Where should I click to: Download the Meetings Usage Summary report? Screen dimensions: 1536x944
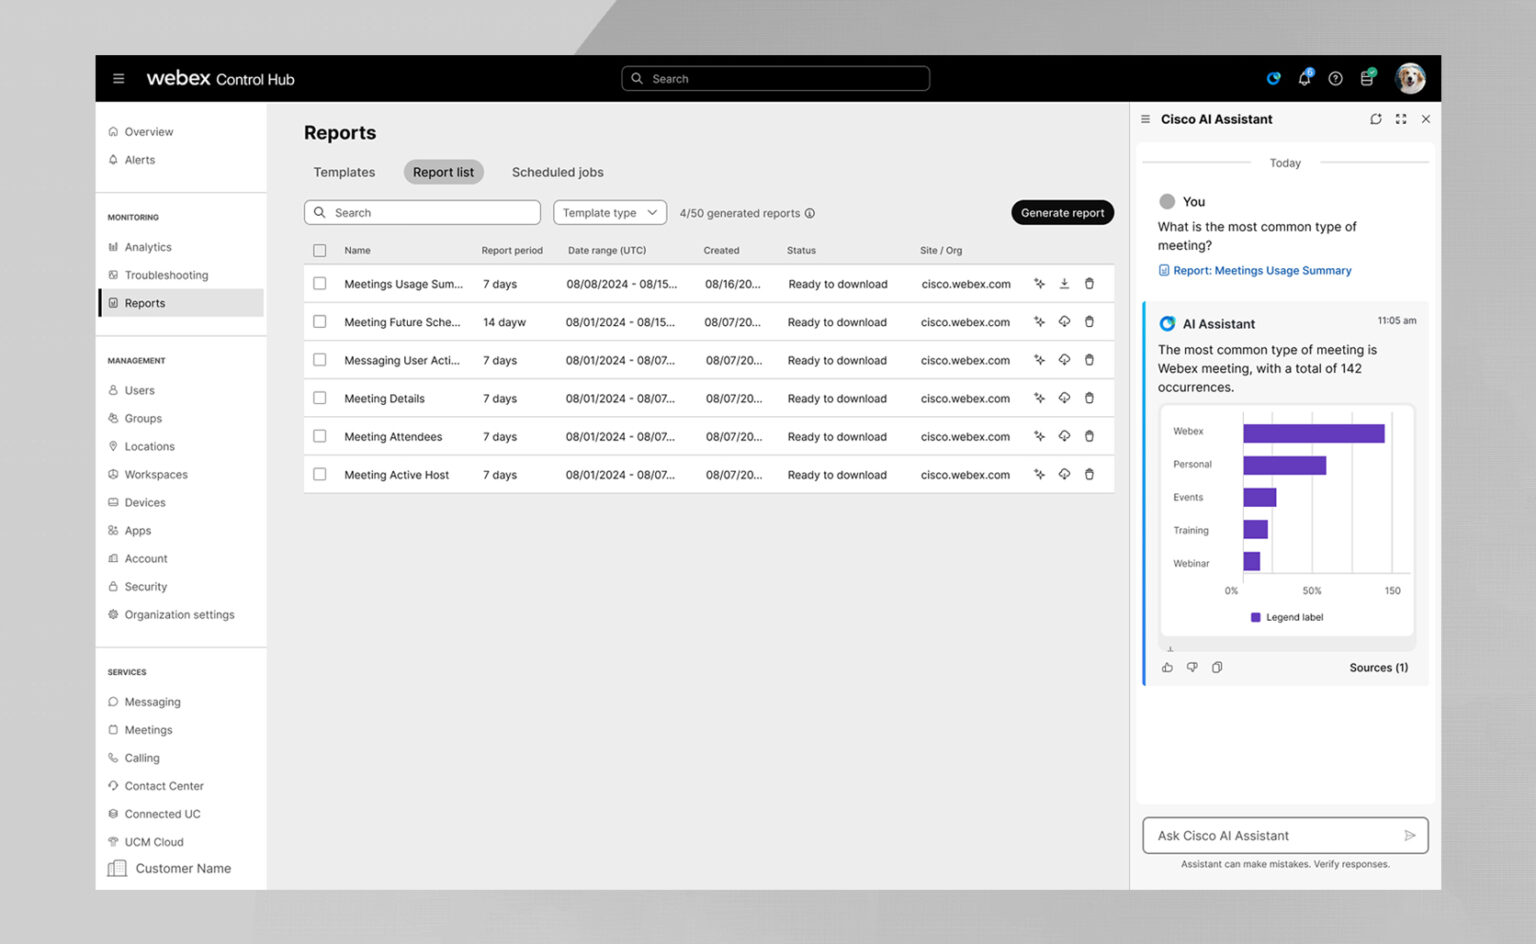[1064, 283]
